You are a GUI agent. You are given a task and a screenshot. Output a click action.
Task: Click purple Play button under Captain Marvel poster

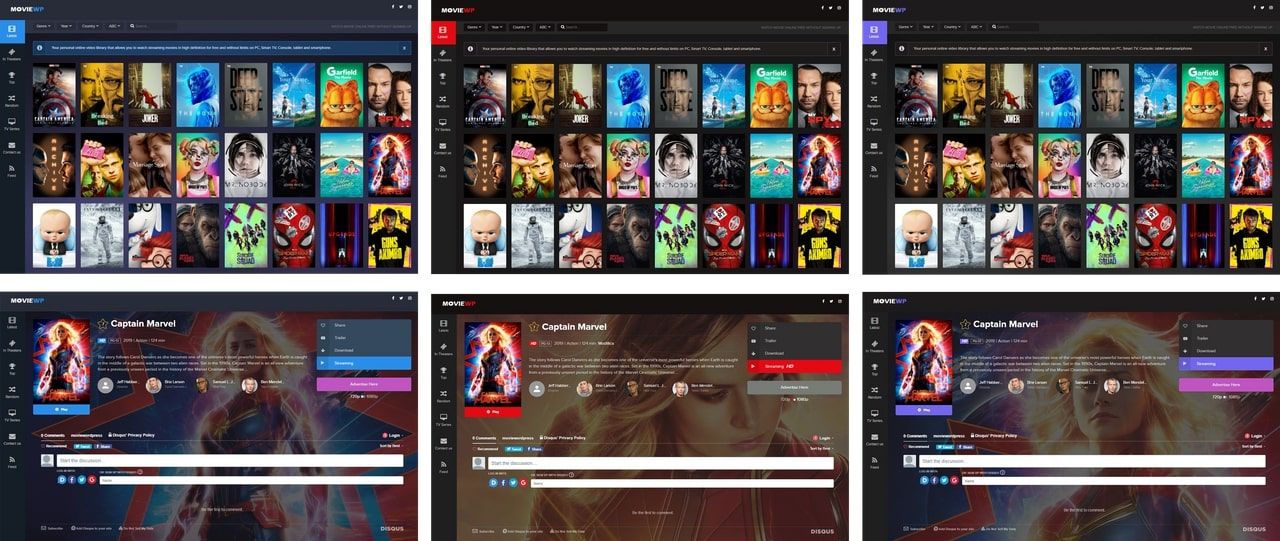[x=924, y=409]
